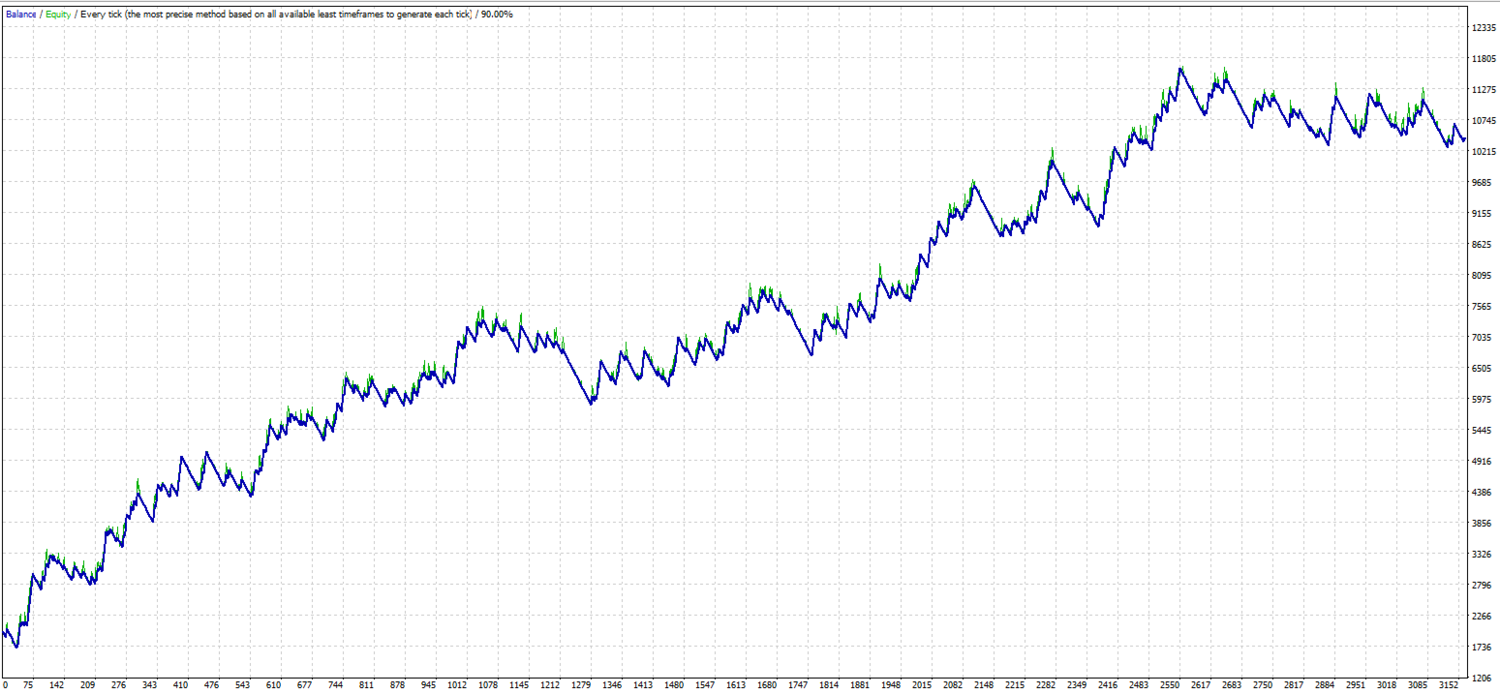Click the 7565 price scale label
Viewport: 1500px width, 694px height.
1484,307
